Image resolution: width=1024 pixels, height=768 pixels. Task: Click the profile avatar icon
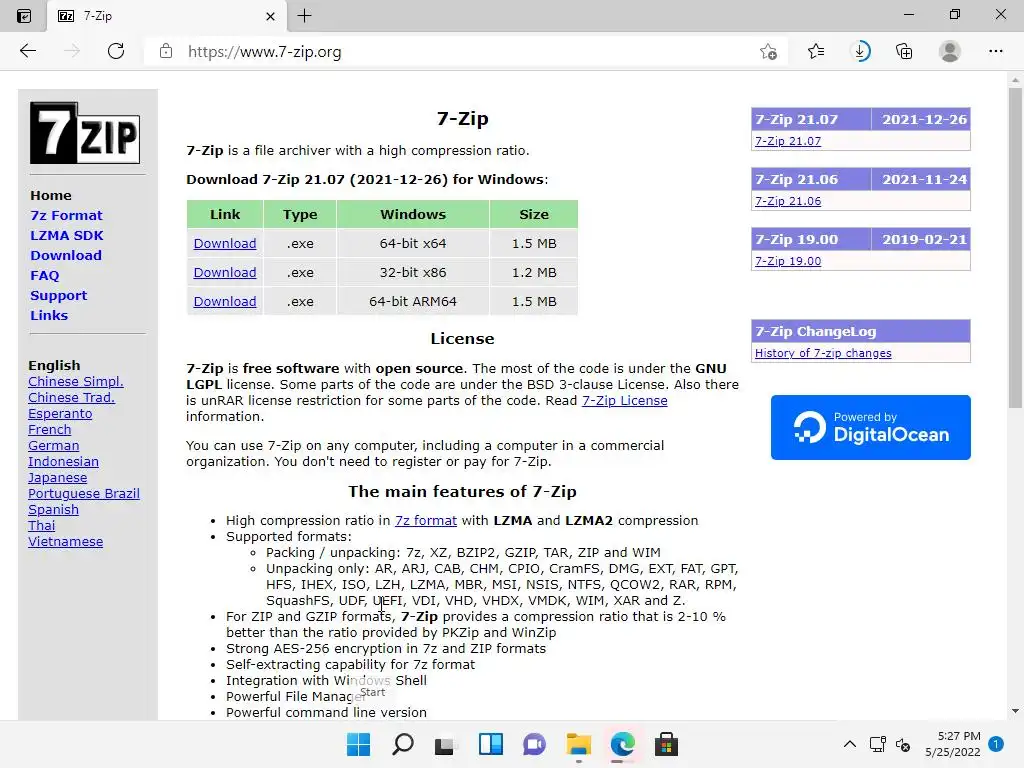pos(950,51)
